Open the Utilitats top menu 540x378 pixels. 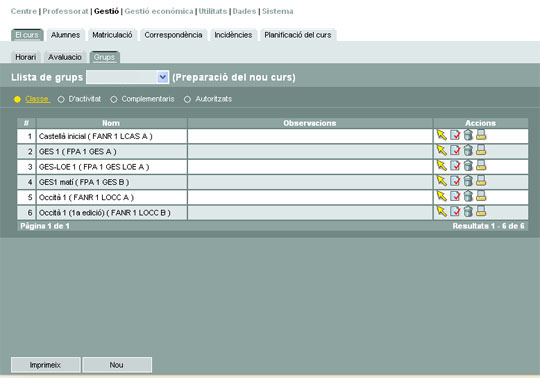pyautogui.click(x=213, y=11)
